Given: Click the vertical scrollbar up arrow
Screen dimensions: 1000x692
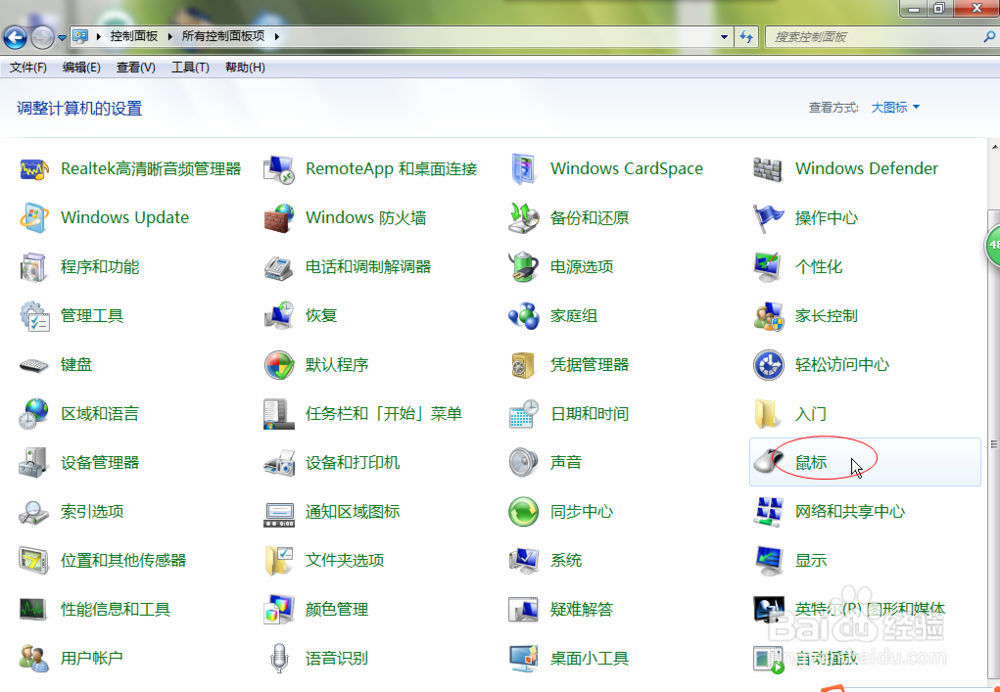Looking at the screenshot, I should 995,147.
